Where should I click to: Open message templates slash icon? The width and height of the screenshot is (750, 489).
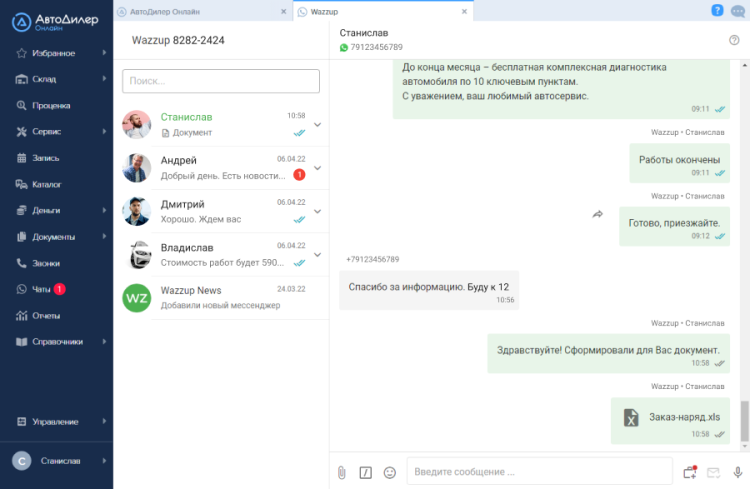tap(365, 473)
